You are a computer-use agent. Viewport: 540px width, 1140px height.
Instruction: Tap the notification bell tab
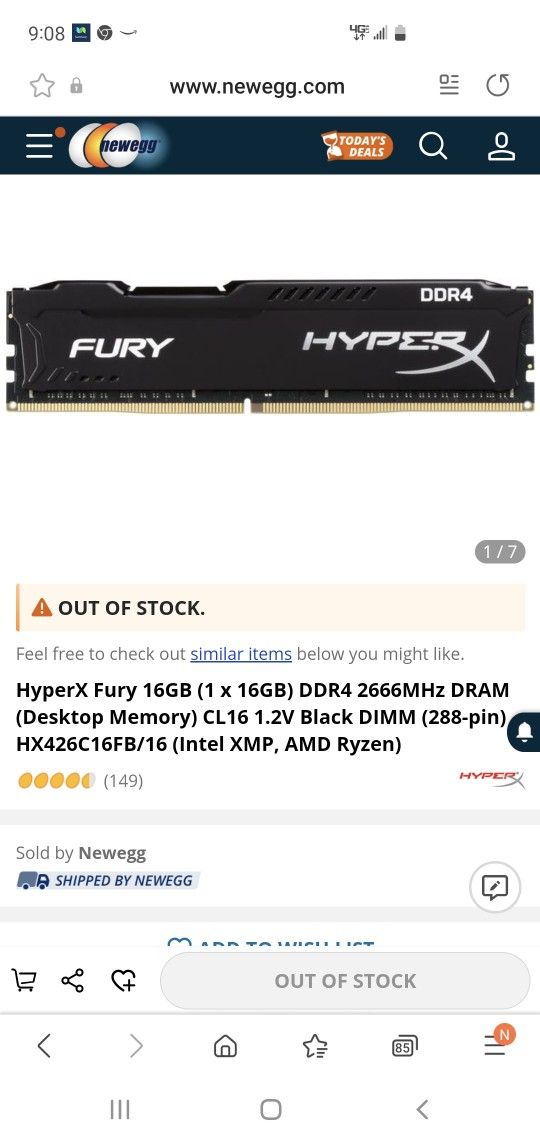point(525,731)
